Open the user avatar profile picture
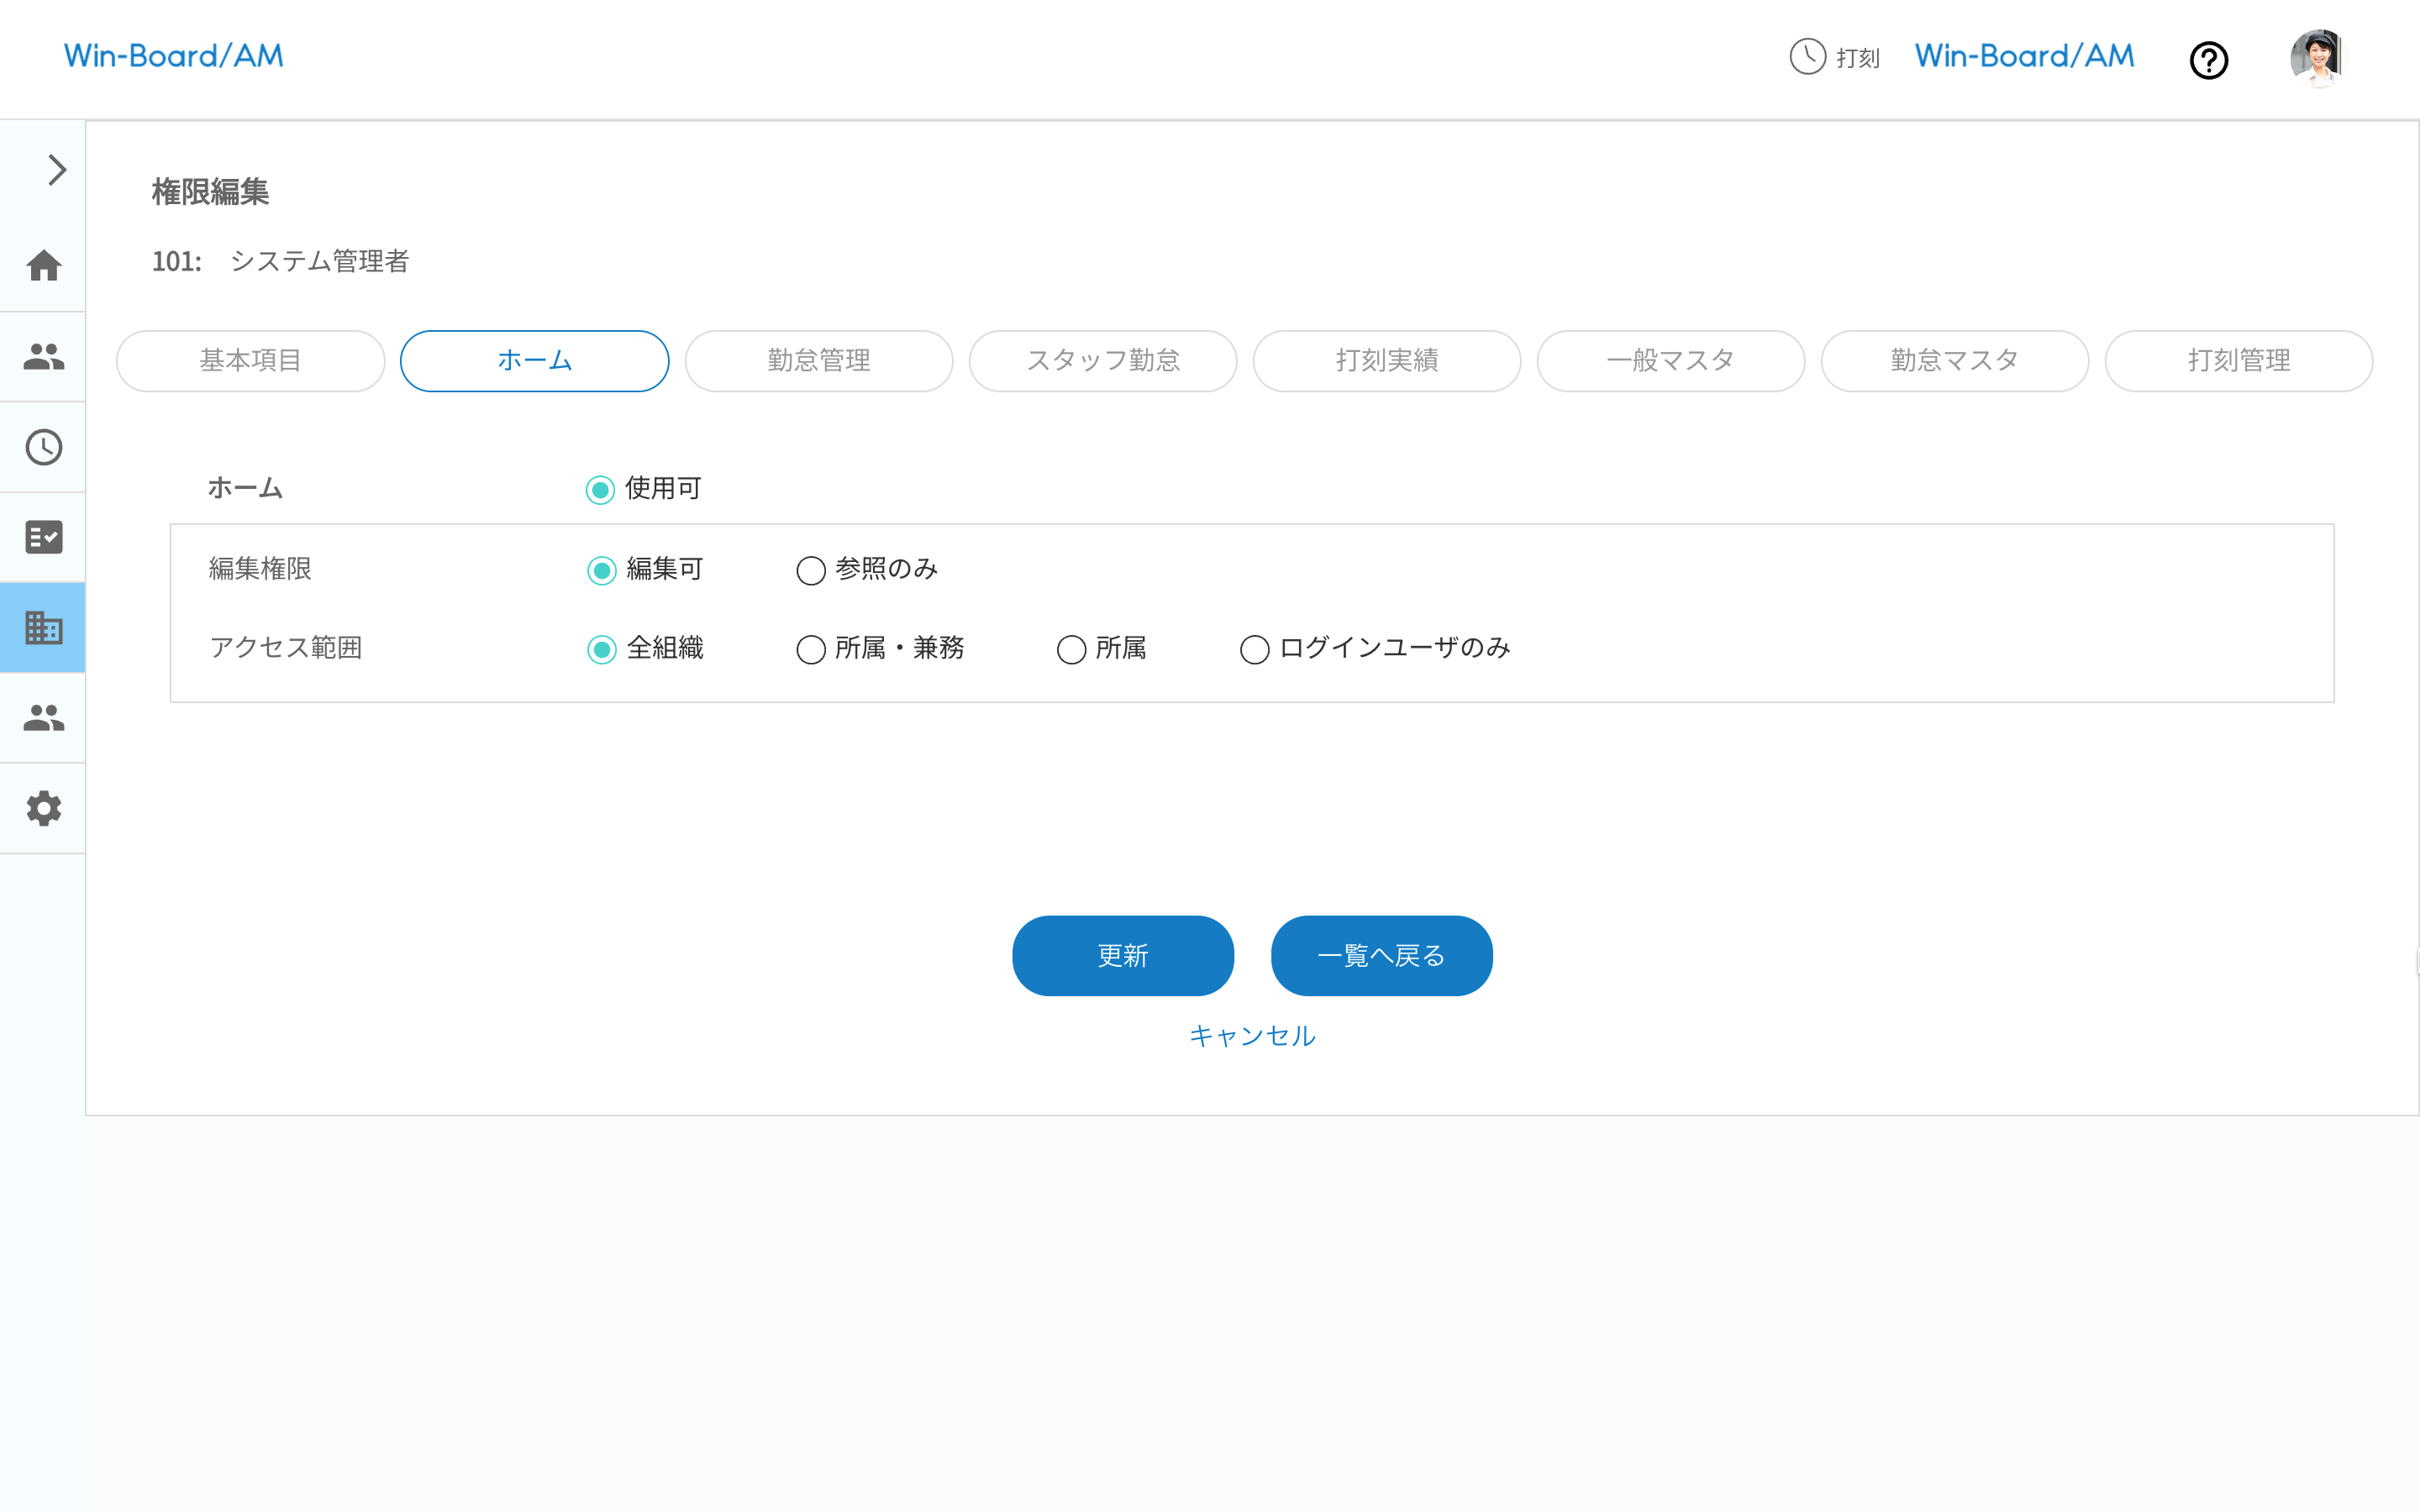The width and height of the screenshot is (2420, 1512). click(2316, 58)
